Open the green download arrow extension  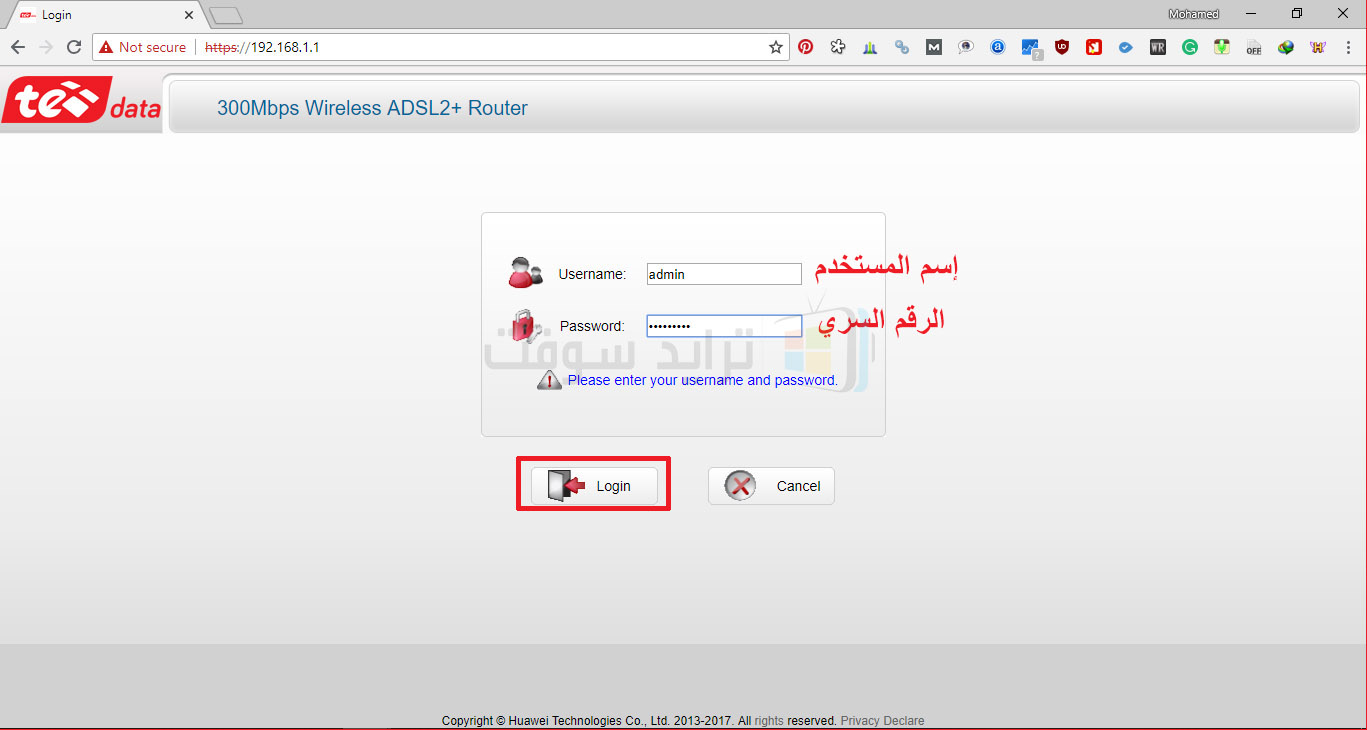tap(1222, 47)
